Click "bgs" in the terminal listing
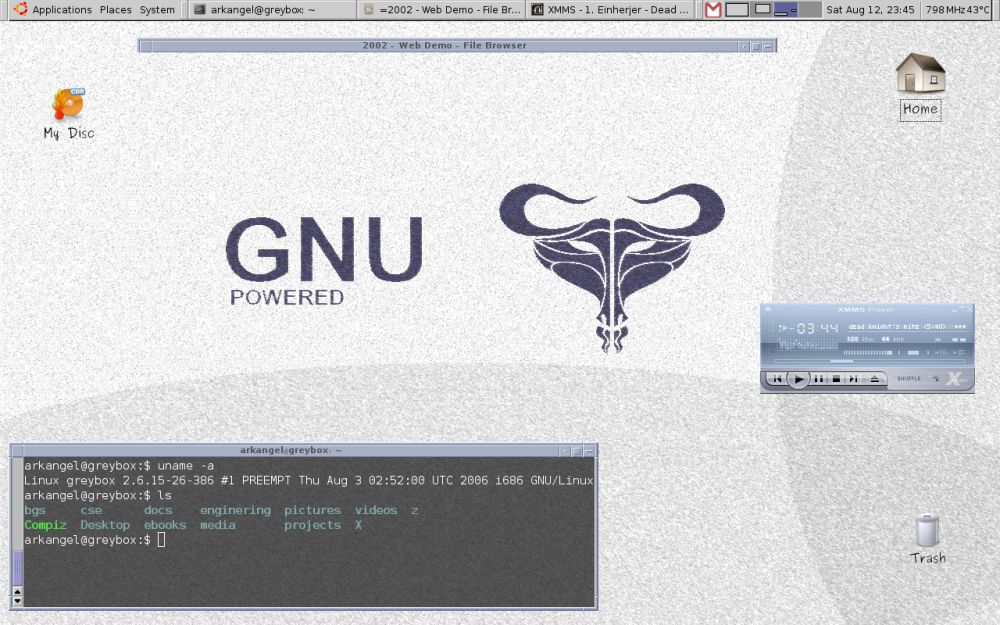 pyautogui.click(x=34, y=510)
